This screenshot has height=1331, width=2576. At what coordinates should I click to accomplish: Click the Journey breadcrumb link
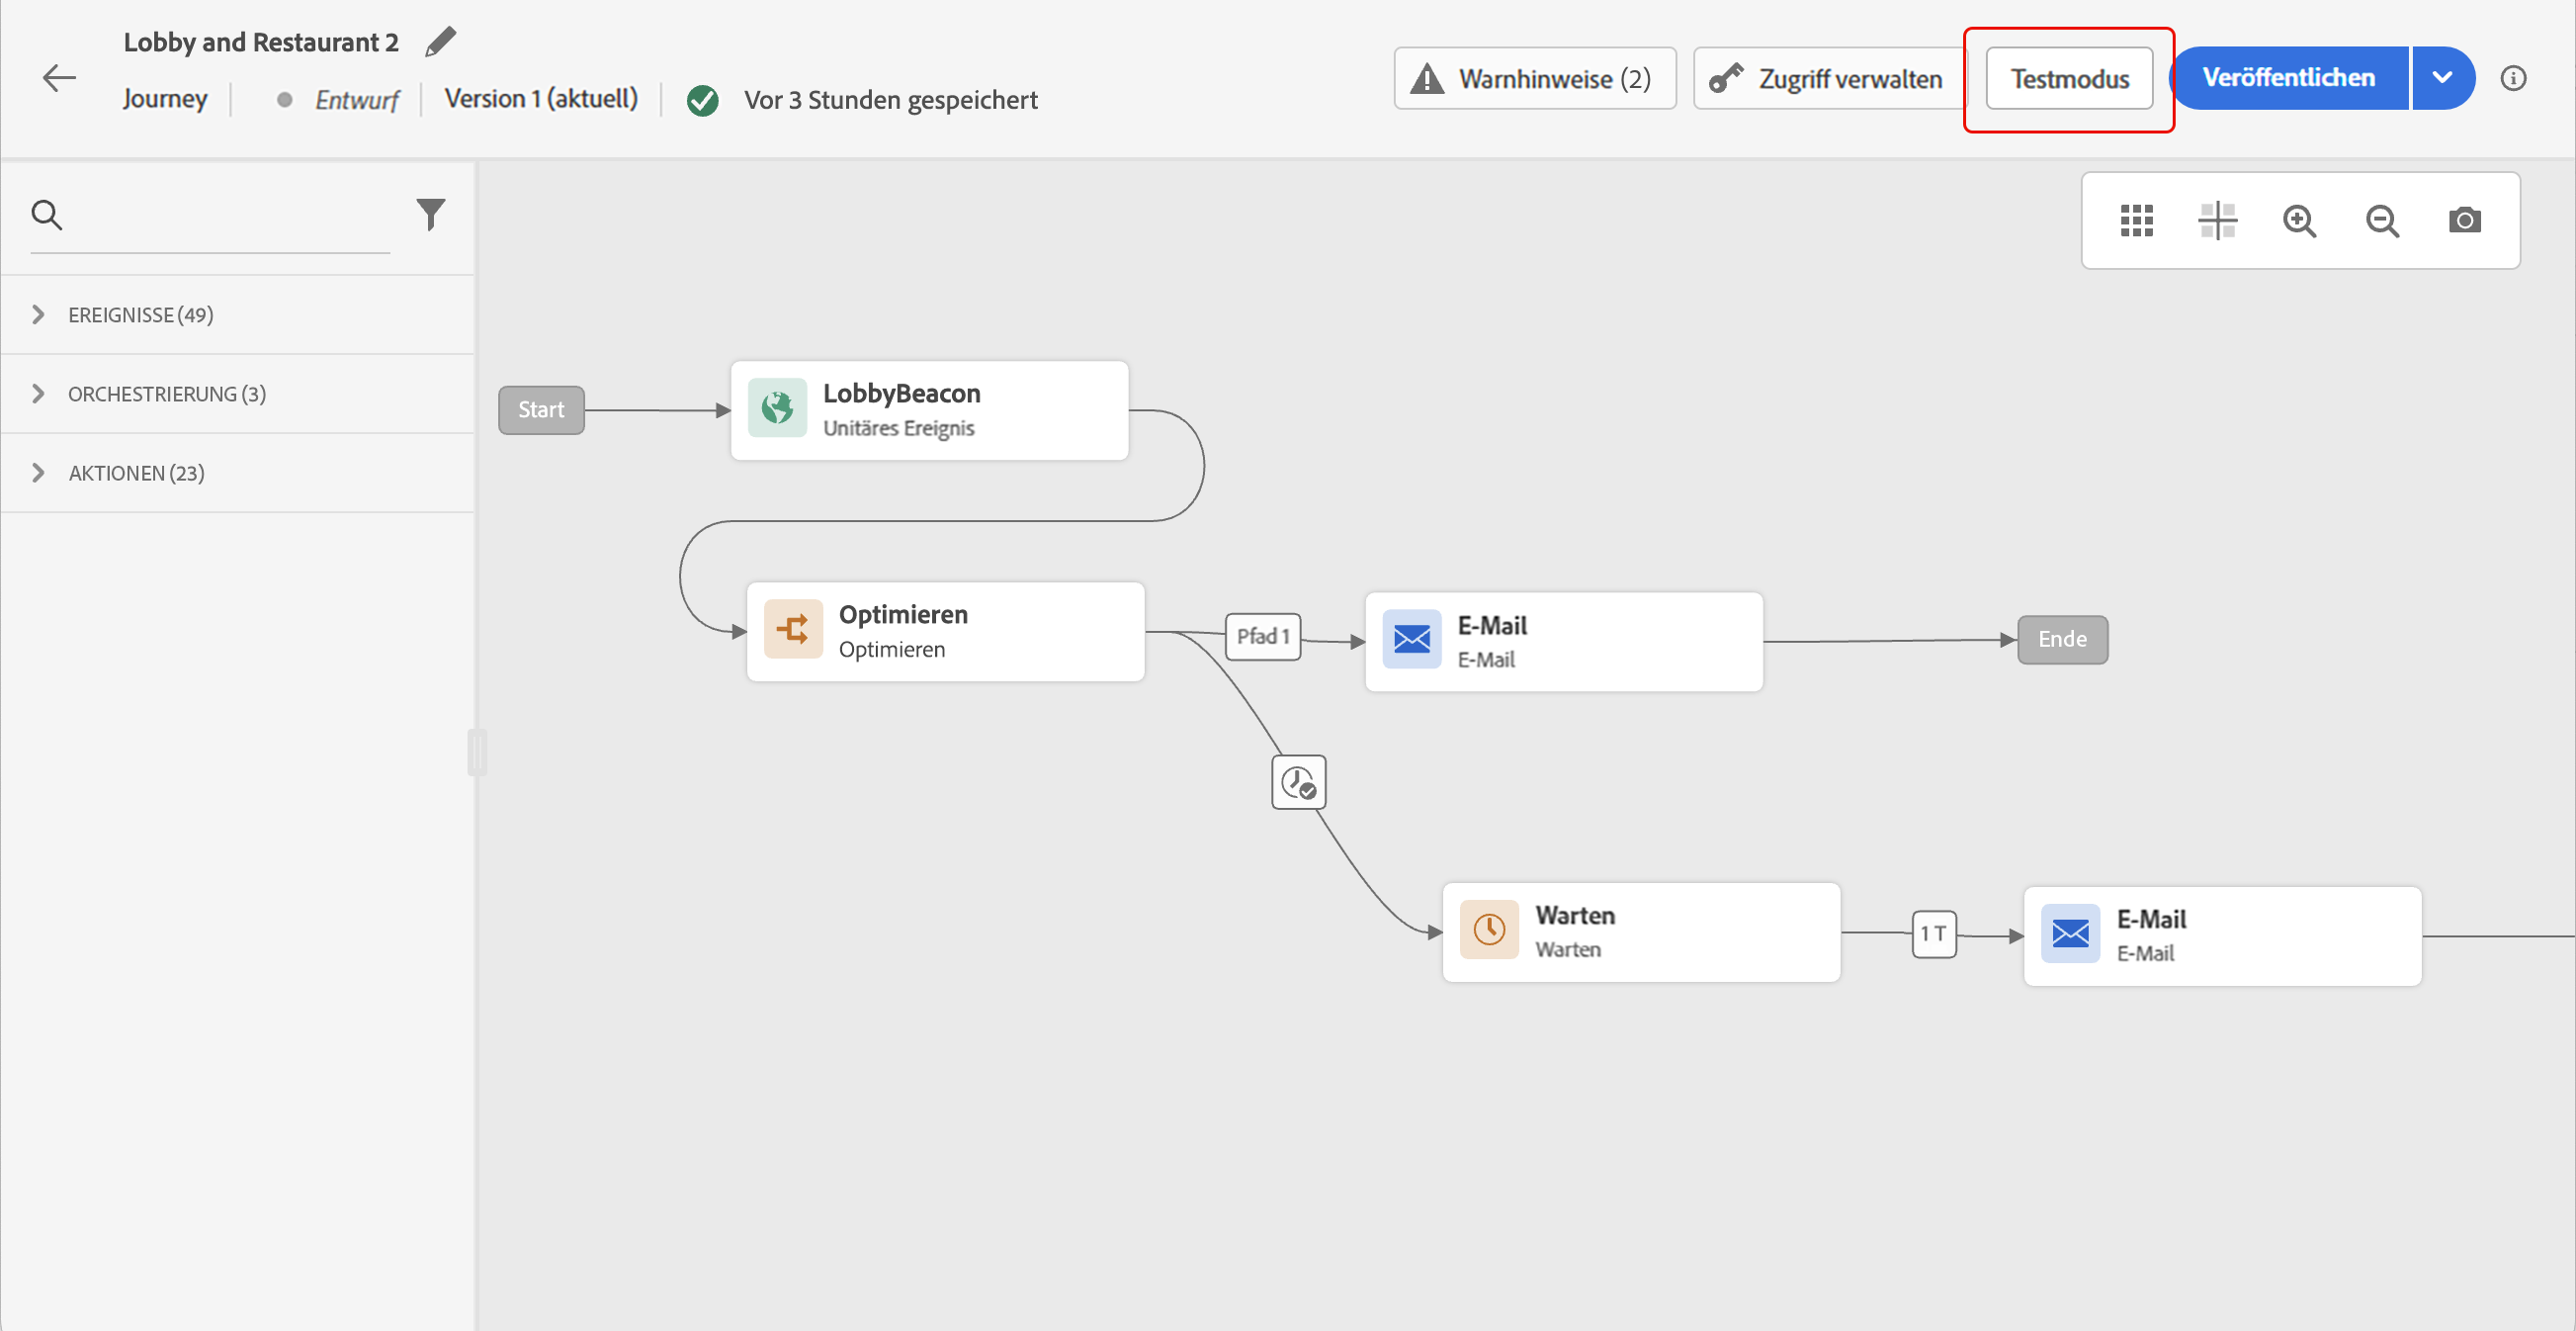(x=165, y=99)
